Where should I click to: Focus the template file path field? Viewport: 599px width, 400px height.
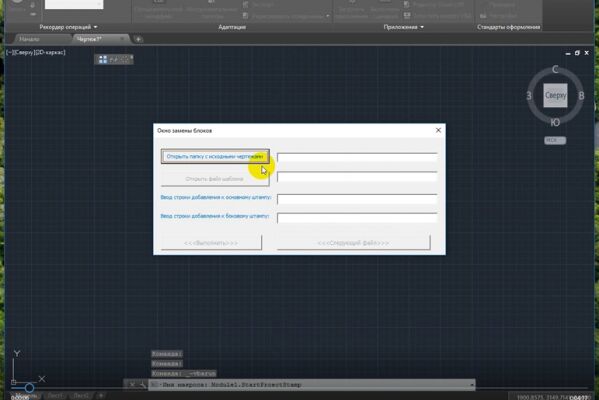pyautogui.click(x=357, y=177)
